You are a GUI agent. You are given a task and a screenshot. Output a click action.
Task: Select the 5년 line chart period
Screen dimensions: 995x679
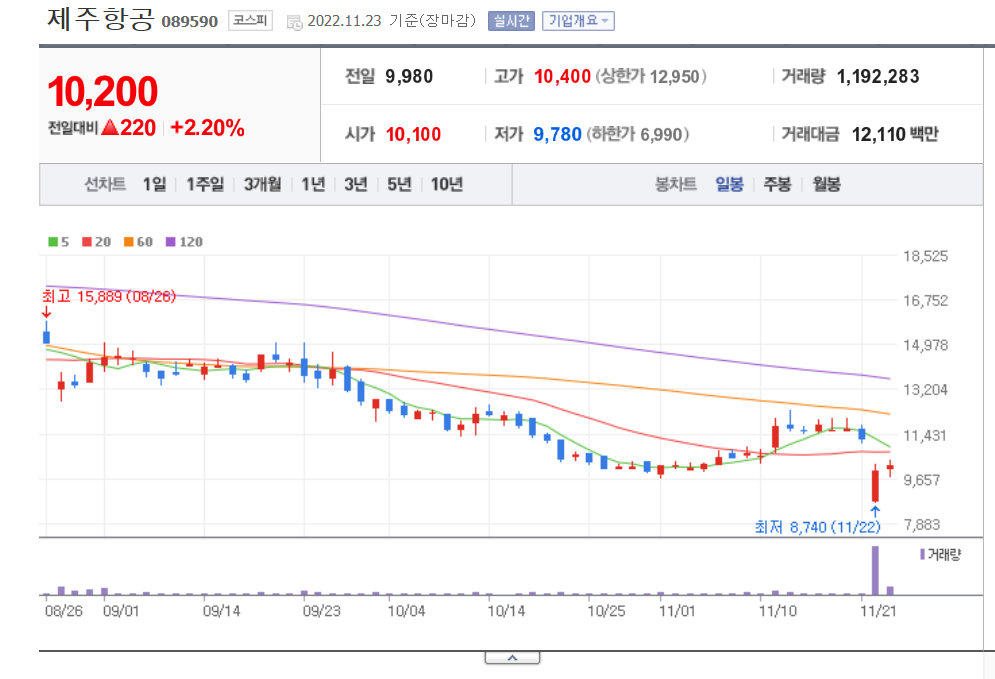point(399,184)
